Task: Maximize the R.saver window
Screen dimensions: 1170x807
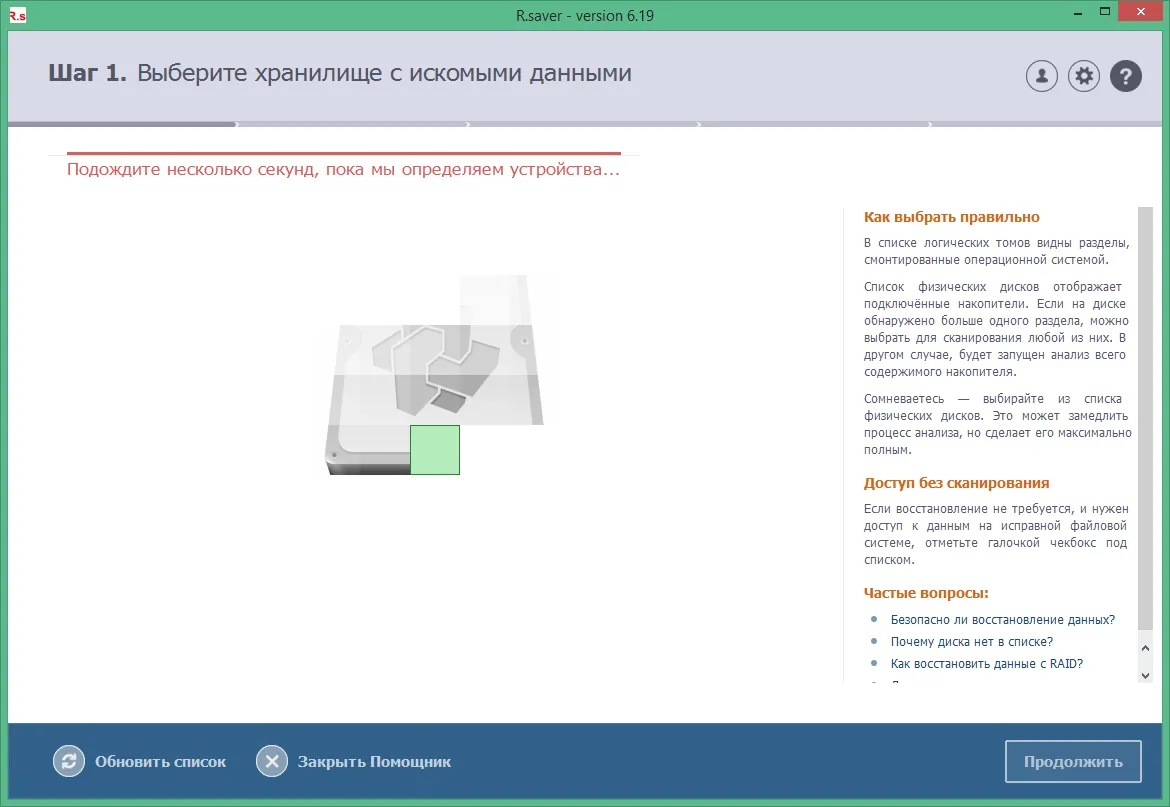Action: (1105, 11)
